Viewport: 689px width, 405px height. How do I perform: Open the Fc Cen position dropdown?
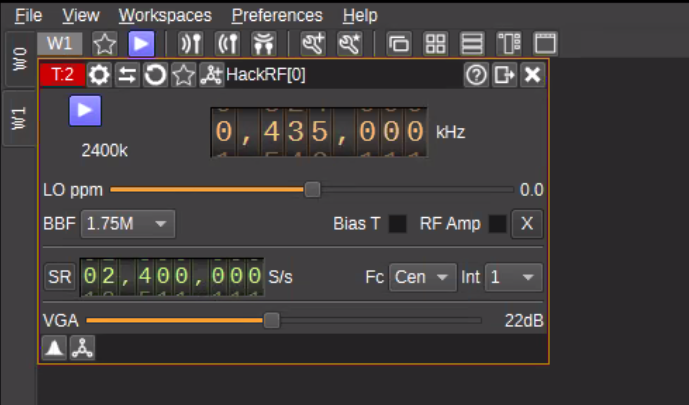click(x=423, y=277)
